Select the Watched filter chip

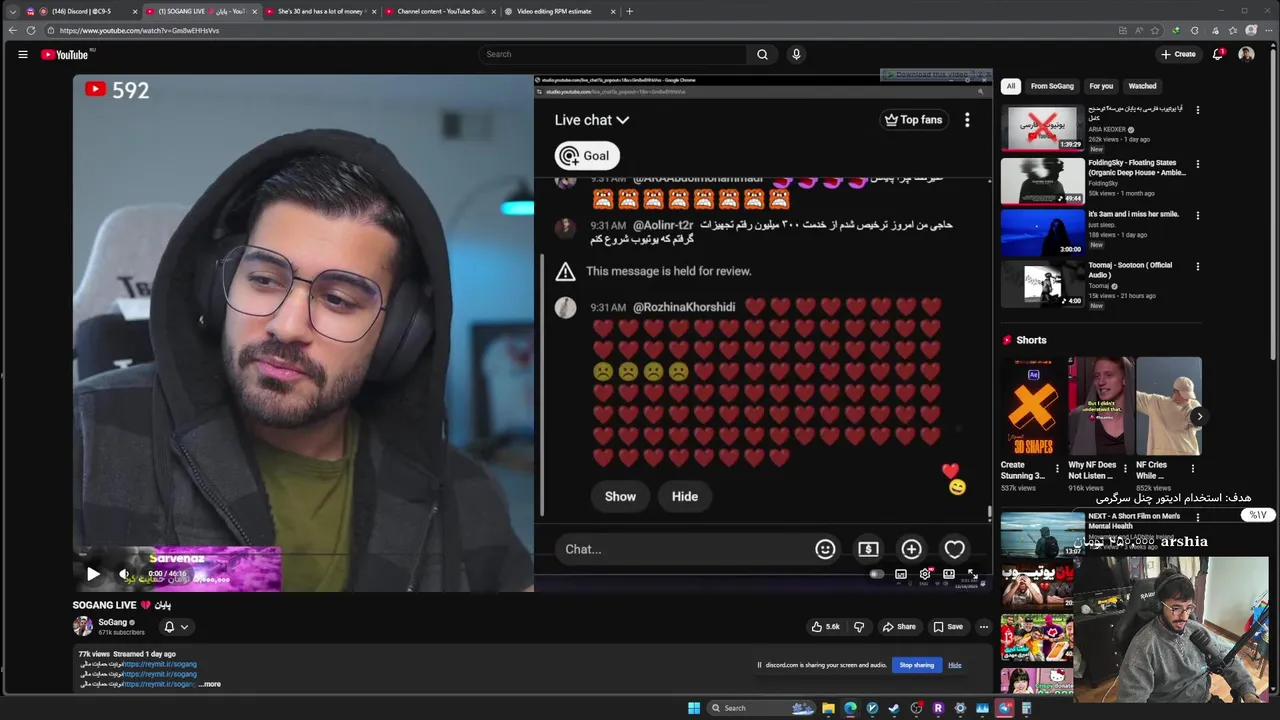tap(1142, 86)
